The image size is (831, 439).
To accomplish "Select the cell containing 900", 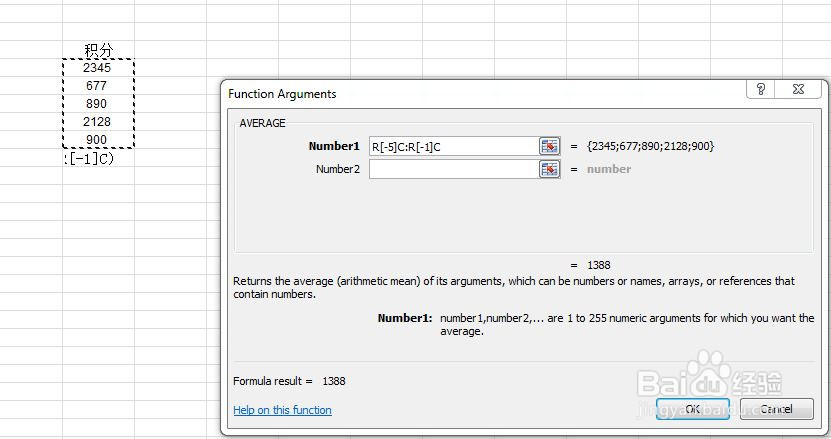I will [x=99, y=139].
